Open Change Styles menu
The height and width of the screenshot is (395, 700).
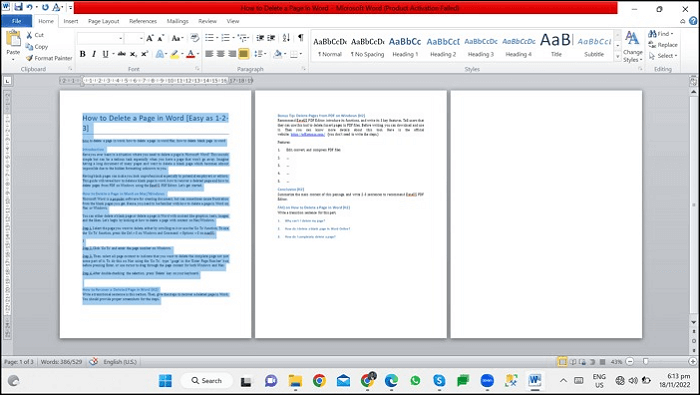click(x=632, y=47)
